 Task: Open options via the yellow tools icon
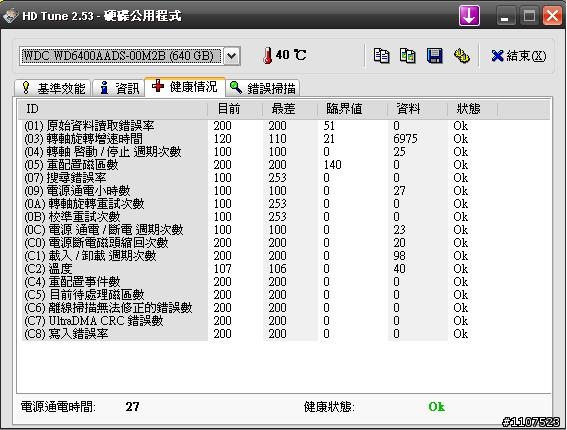point(461,56)
